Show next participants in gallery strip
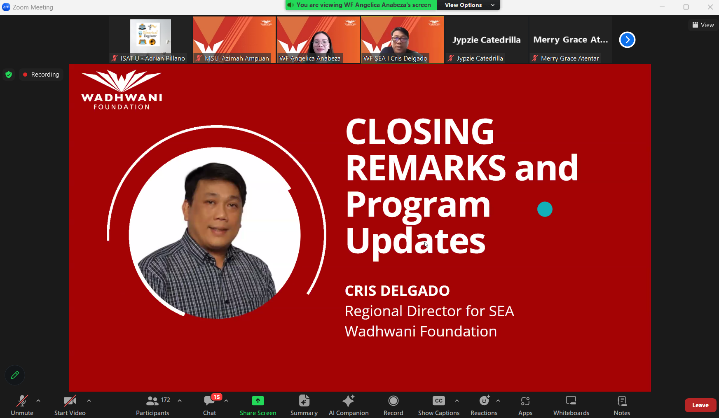This screenshot has height=418, width=719. (627, 40)
